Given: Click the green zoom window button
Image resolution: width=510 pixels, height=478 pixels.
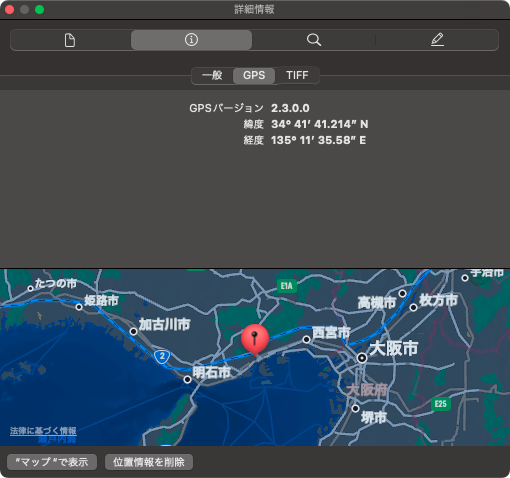Looking at the screenshot, I should (39, 9).
